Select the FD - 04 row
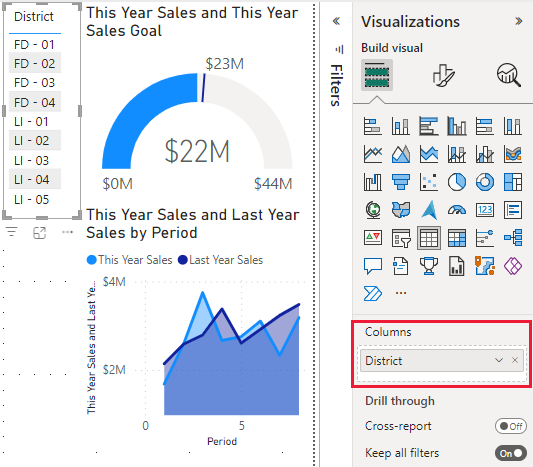533x467 pixels. pos(35,102)
